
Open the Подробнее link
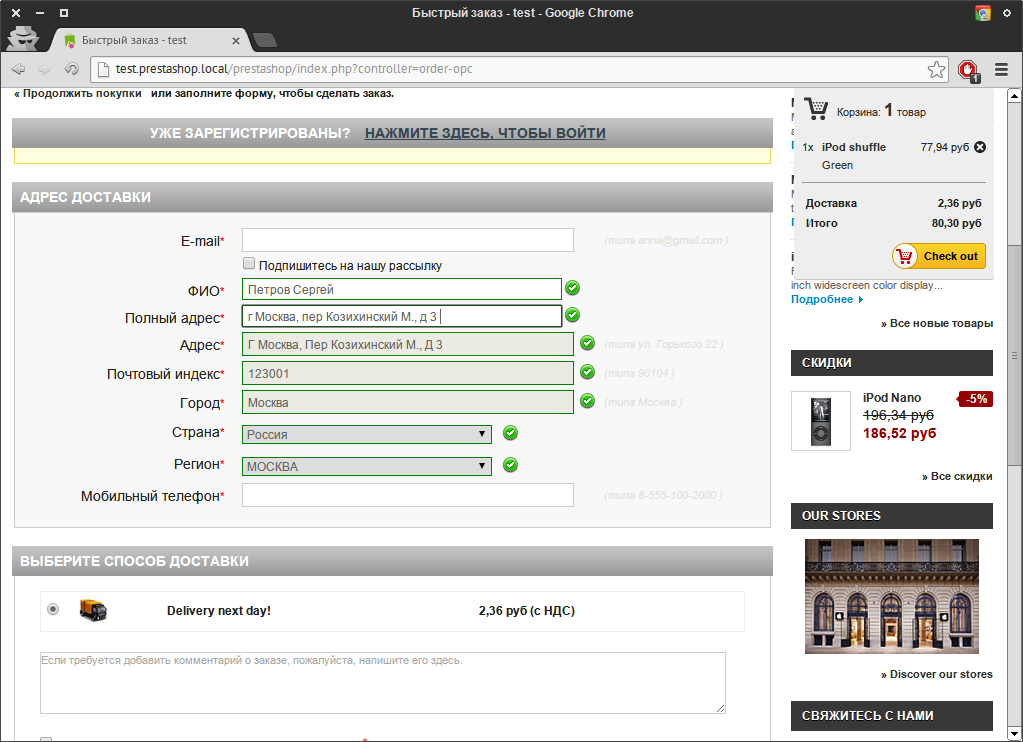(827, 299)
